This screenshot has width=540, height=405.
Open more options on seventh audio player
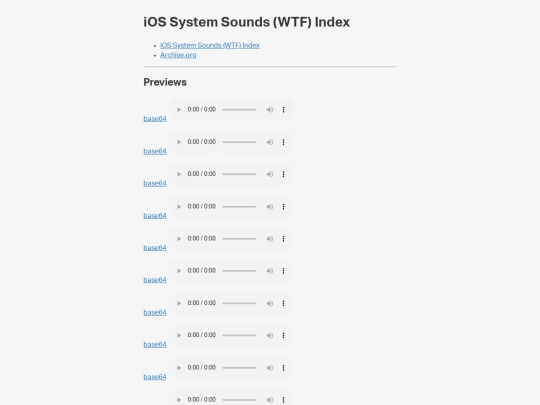[x=283, y=303]
